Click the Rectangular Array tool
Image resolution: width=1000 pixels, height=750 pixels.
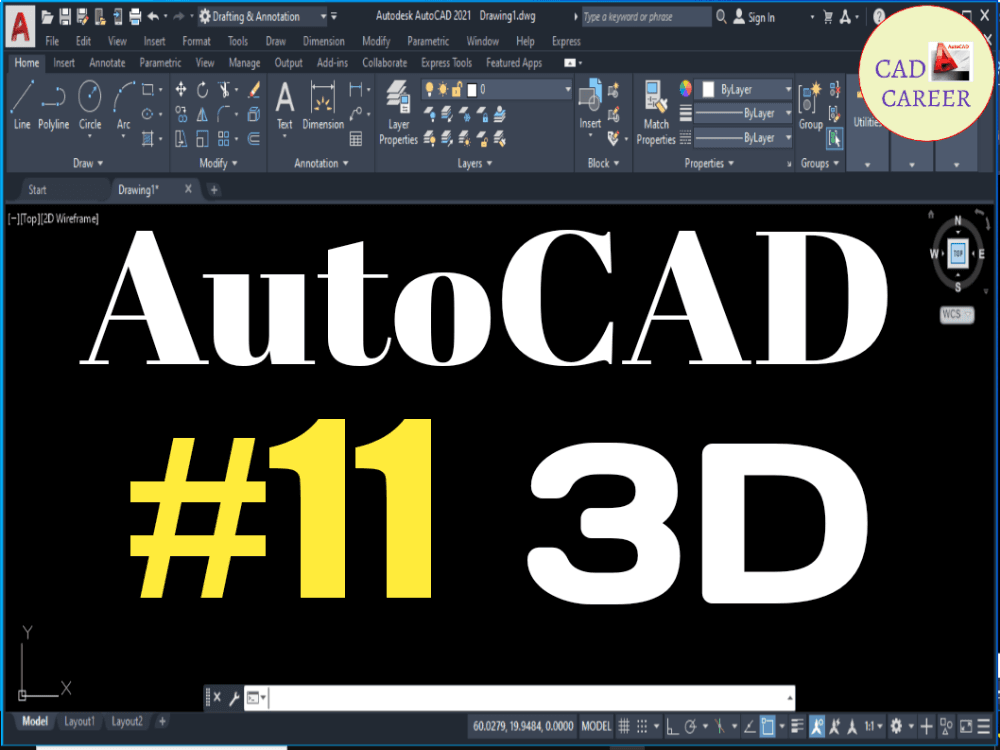tap(223, 138)
